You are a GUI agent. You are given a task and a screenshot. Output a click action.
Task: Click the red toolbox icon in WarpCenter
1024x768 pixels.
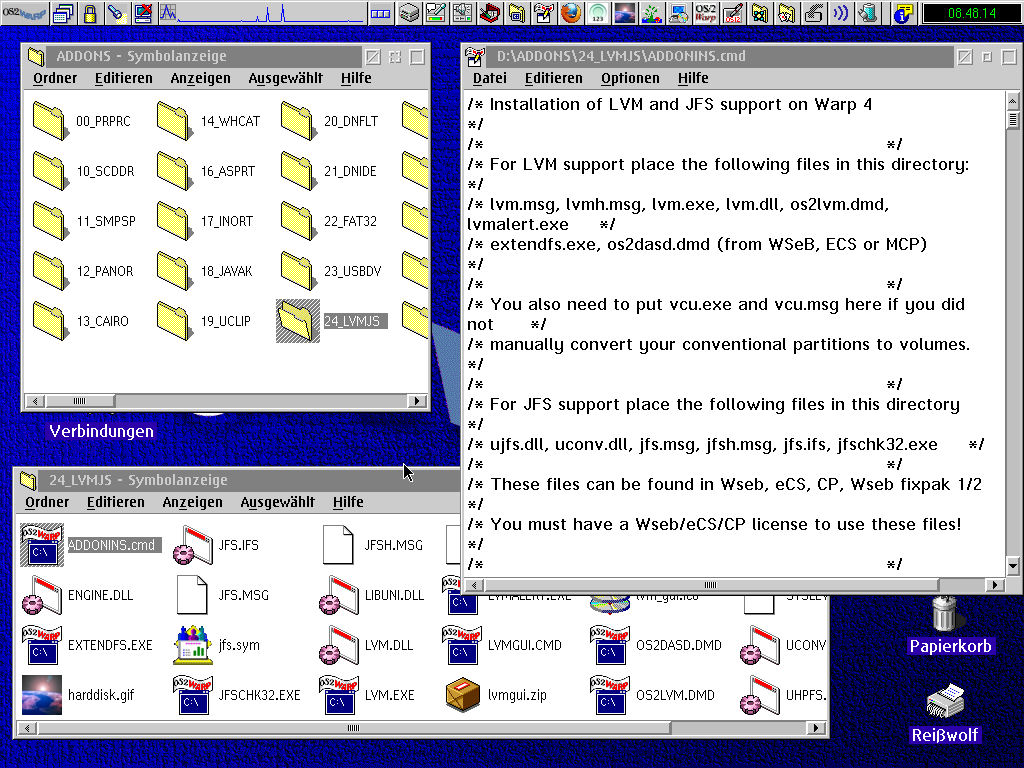[x=490, y=13]
